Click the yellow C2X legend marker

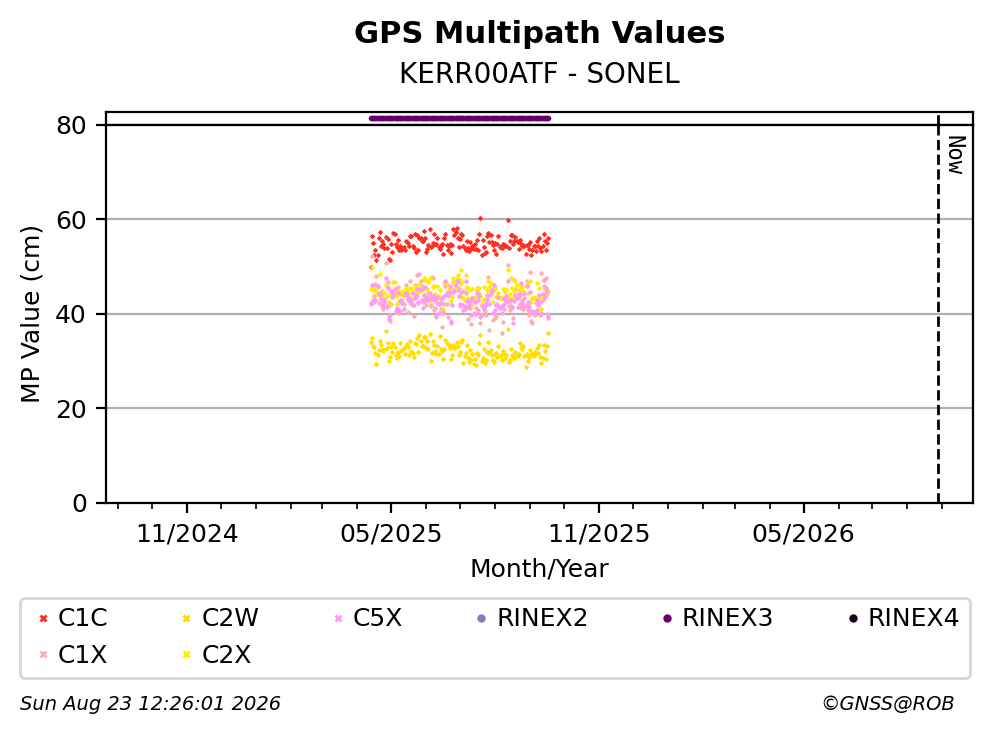pyautogui.click(x=187, y=655)
